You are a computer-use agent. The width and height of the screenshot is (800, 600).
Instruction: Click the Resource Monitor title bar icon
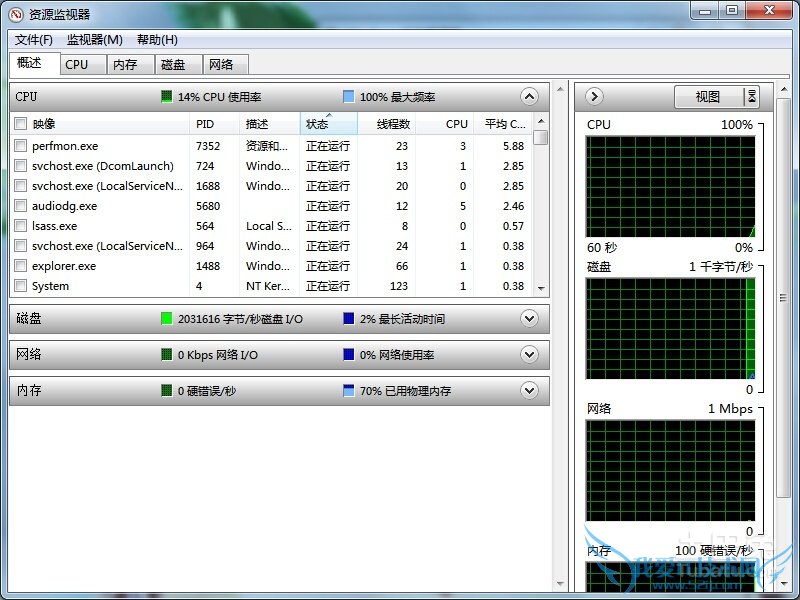[x=16, y=15]
